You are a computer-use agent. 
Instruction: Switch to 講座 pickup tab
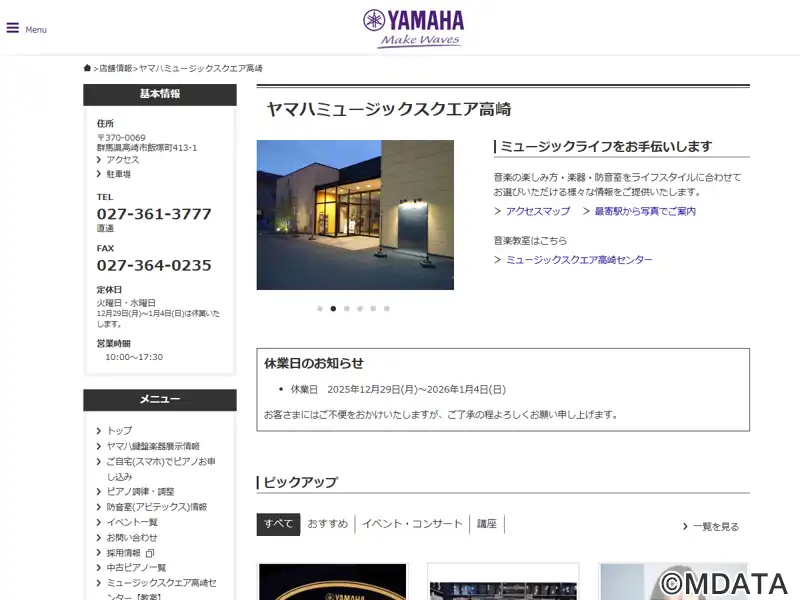(x=487, y=524)
